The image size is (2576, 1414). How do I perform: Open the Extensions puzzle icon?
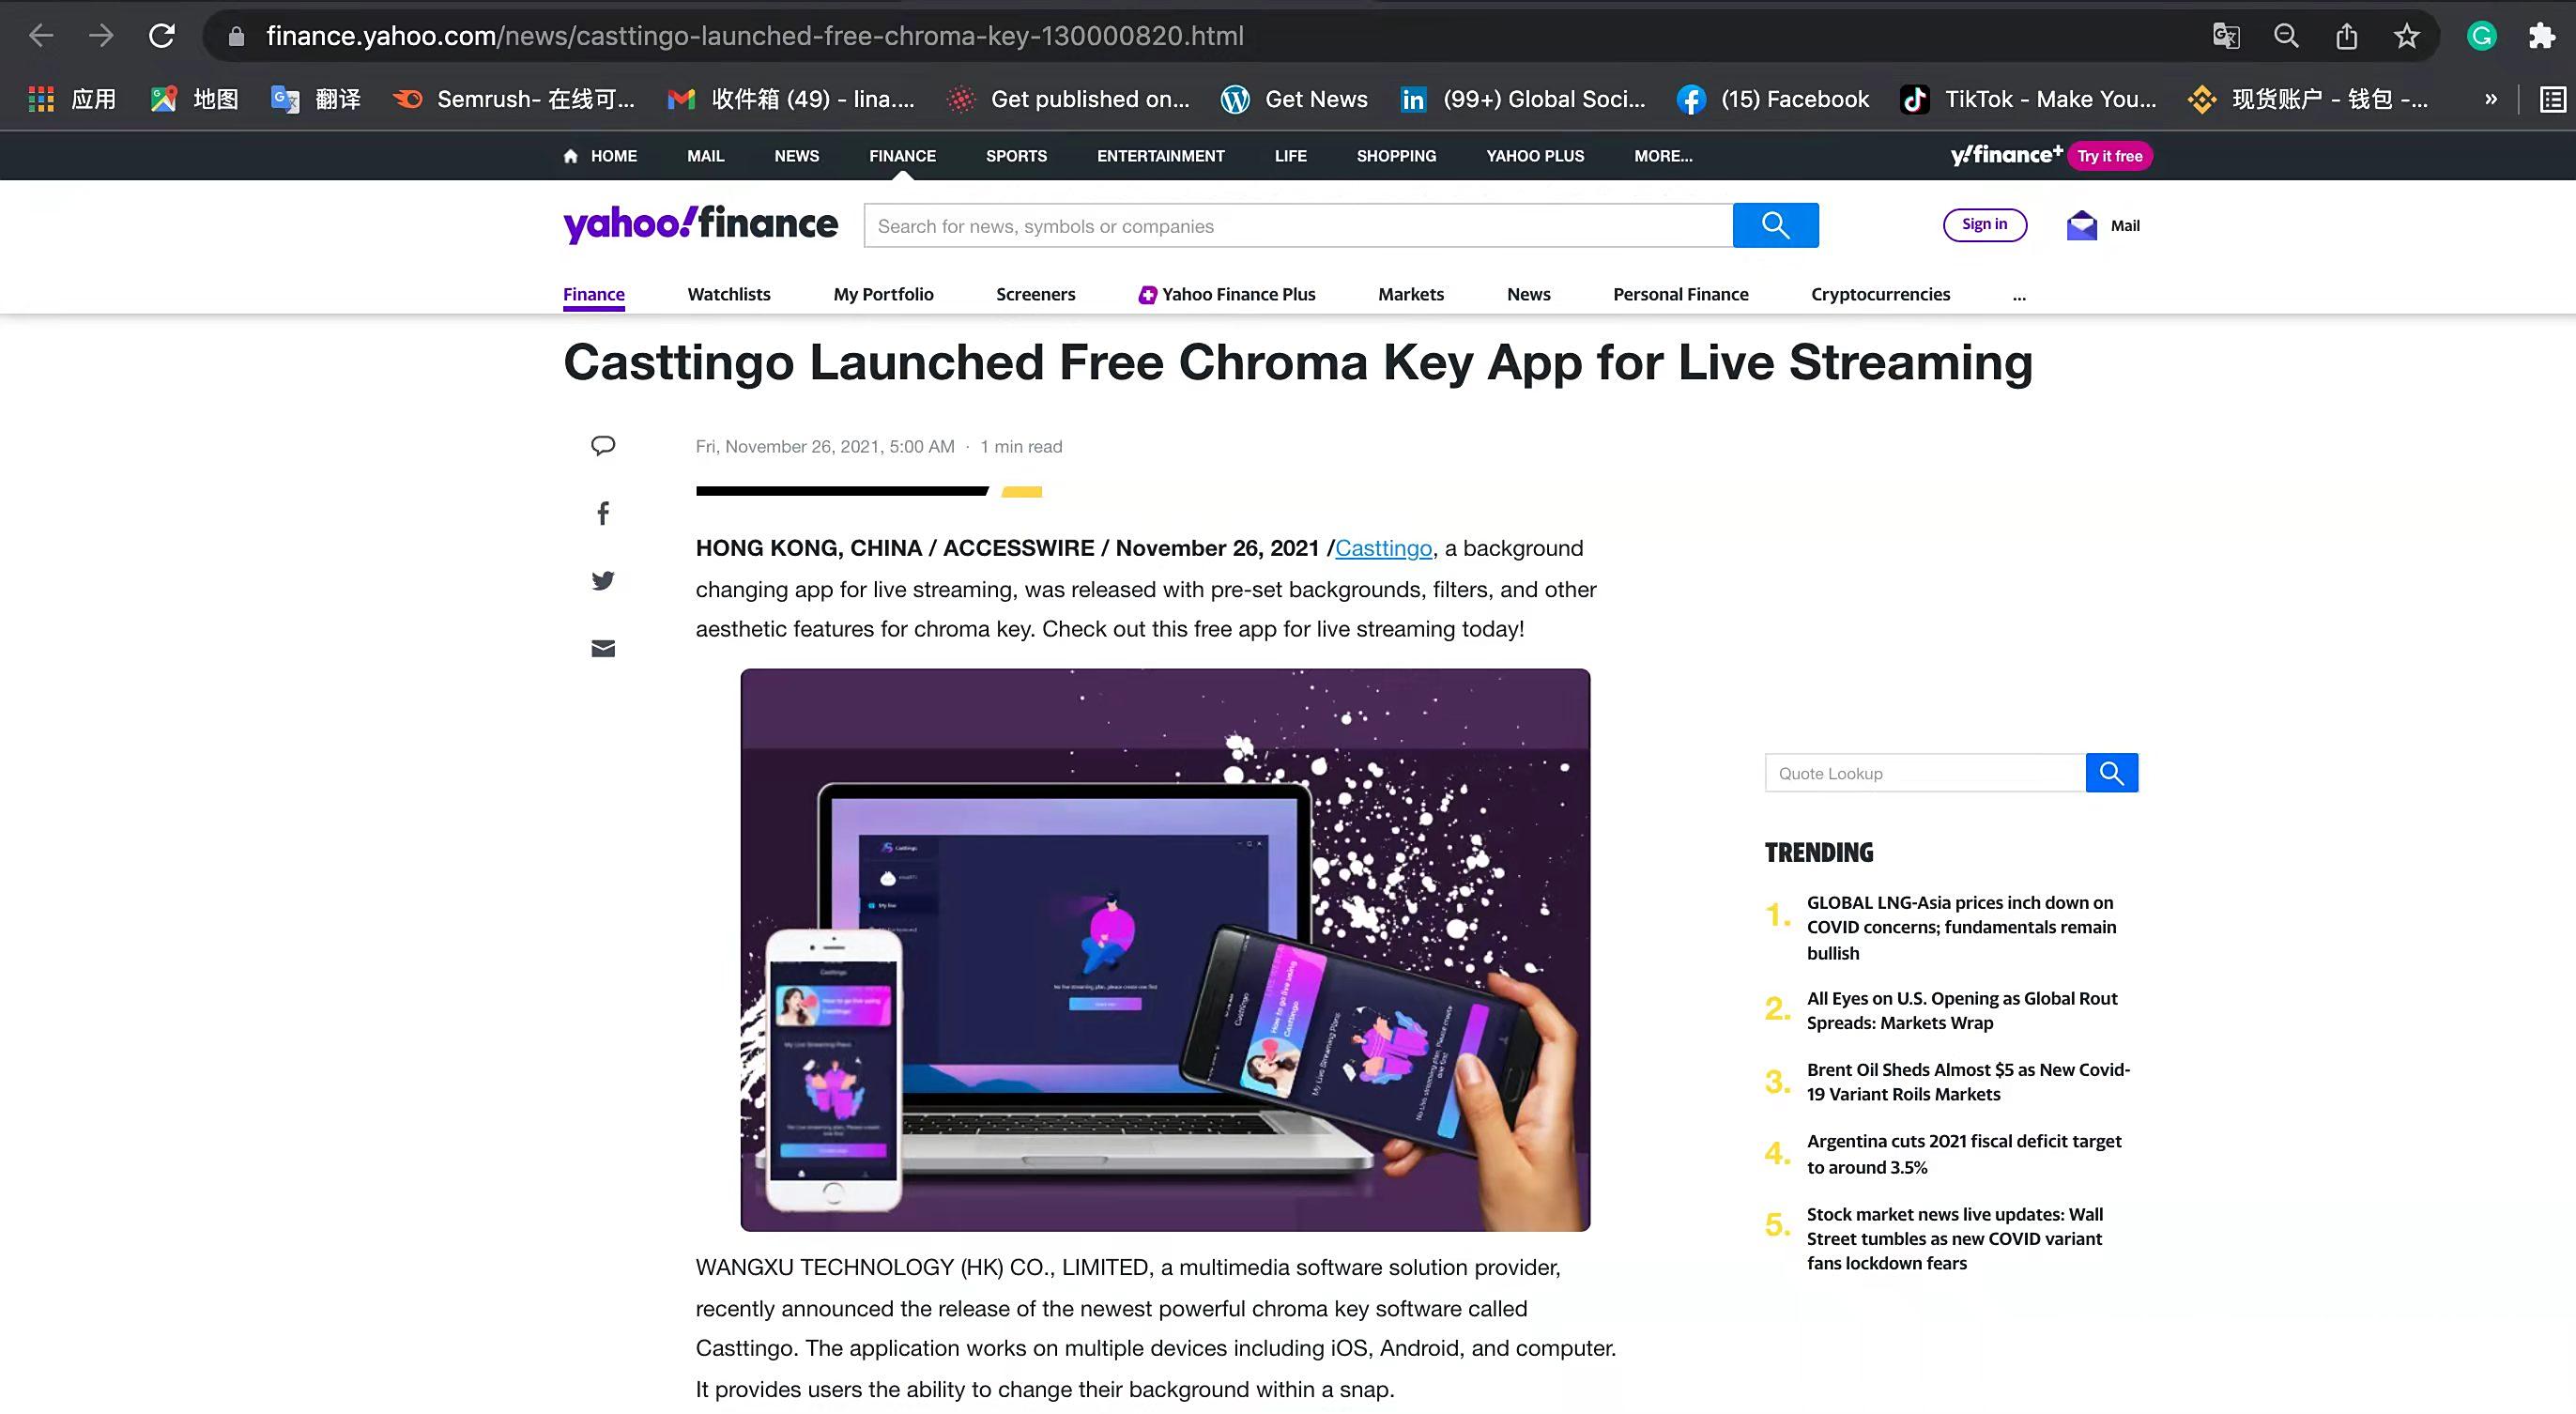pyautogui.click(x=2541, y=37)
